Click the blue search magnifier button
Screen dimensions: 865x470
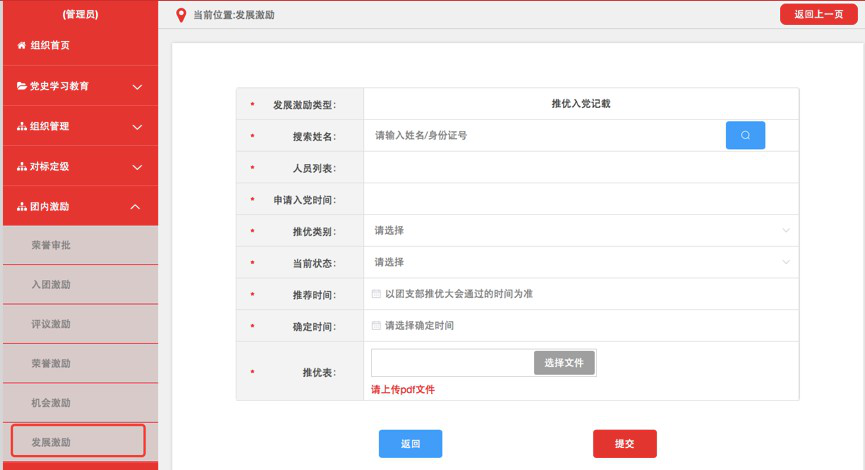[x=745, y=135]
